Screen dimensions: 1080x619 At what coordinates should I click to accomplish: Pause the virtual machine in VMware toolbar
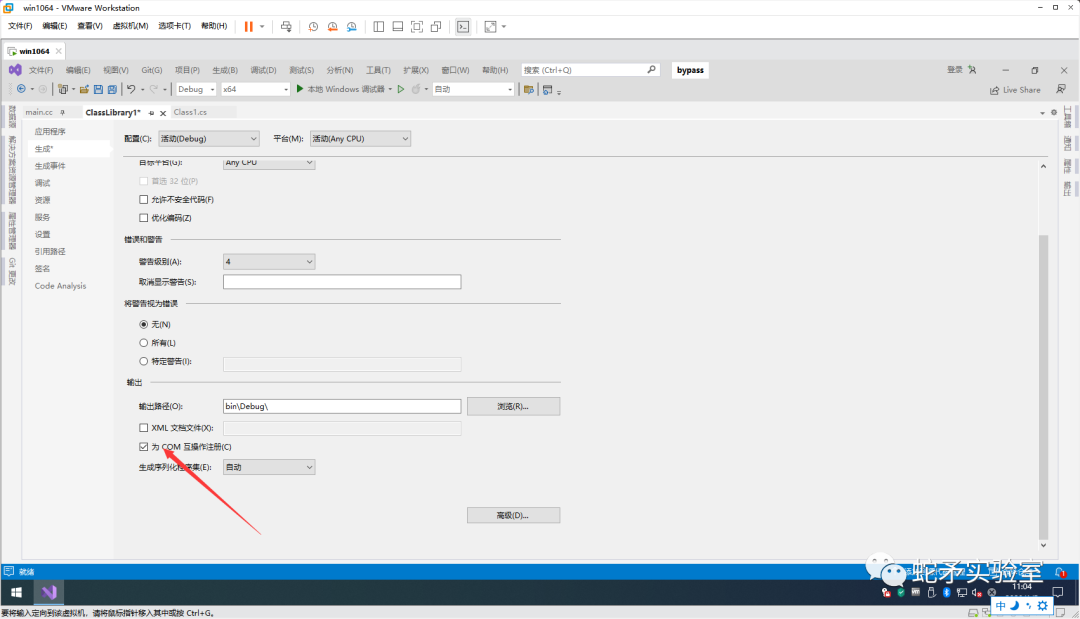tap(249, 26)
